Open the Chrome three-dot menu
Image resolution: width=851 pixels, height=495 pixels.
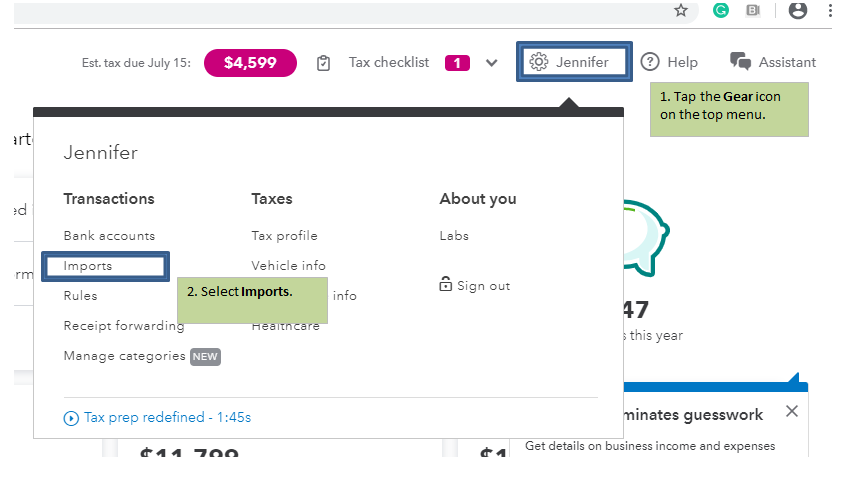tap(831, 10)
